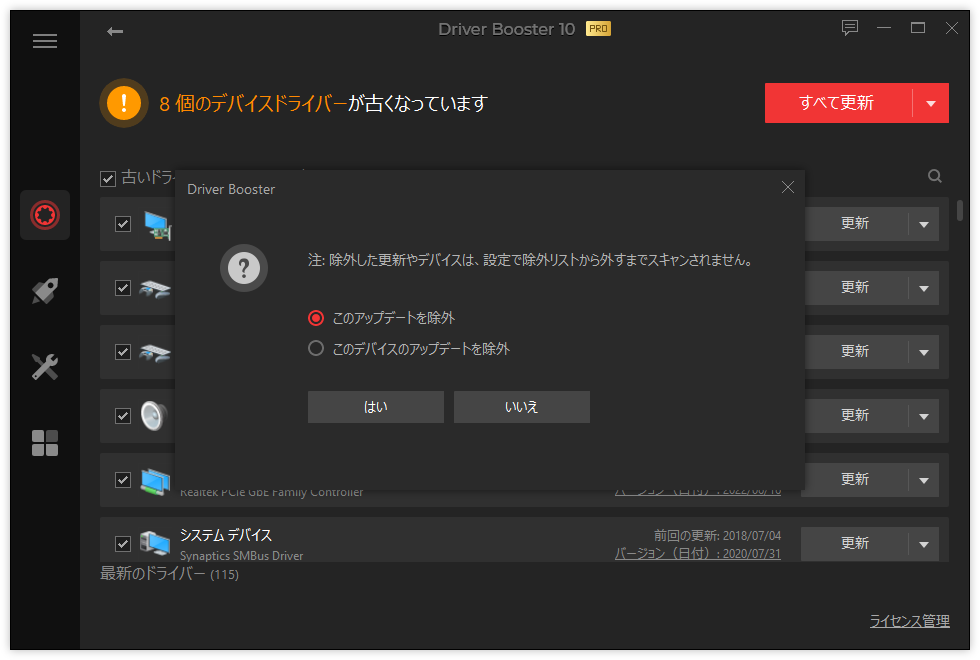Click the speaker device icon in the driver list
Image resolution: width=980 pixels, height=660 pixels.
point(154,416)
